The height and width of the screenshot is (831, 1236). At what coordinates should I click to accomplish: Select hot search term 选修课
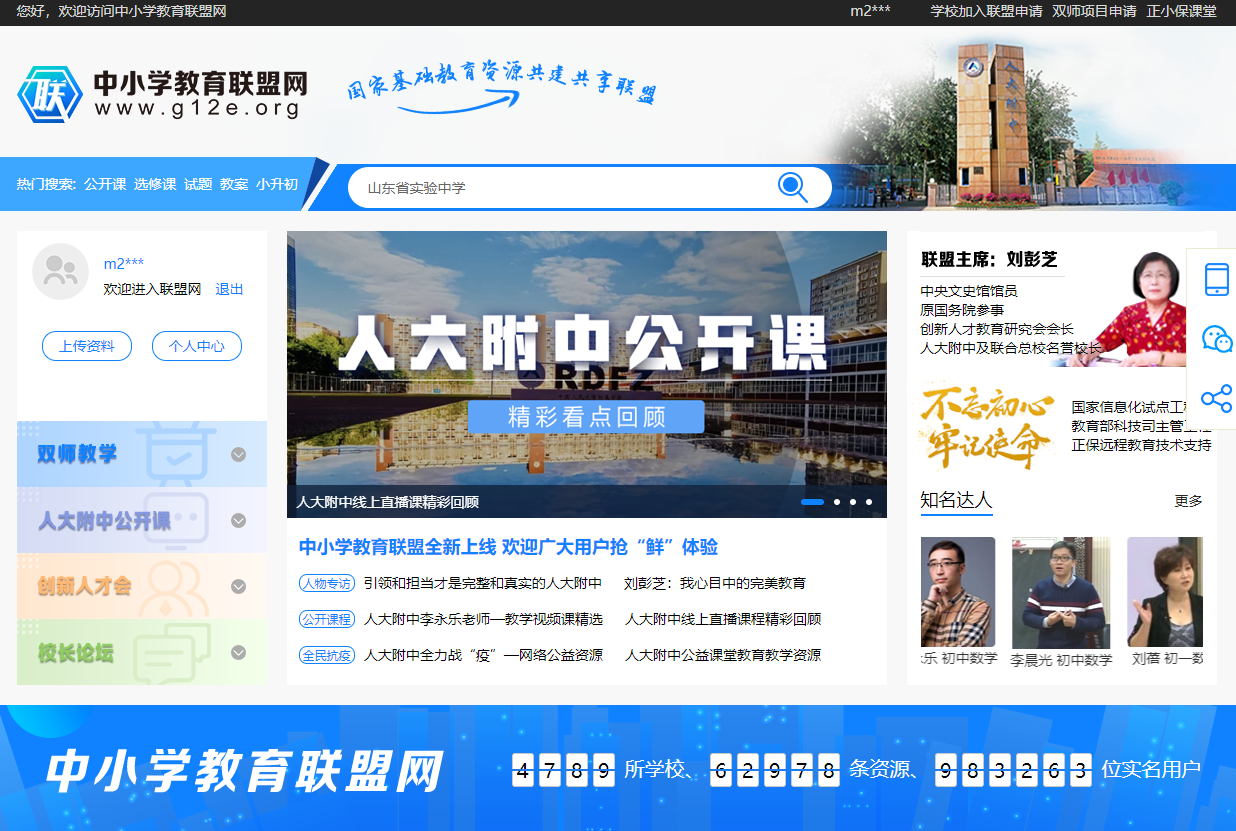[x=155, y=184]
